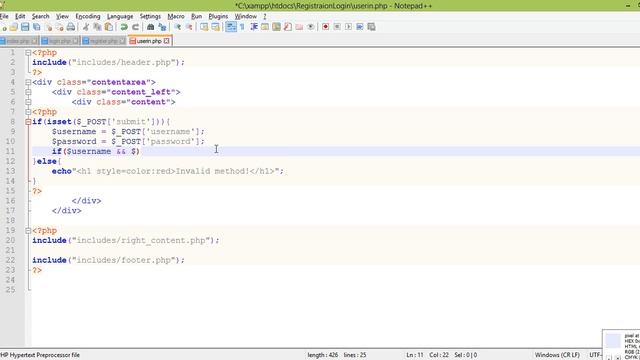The height and width of the screenshot is (360, 640).
Task: Click the Zoom In icon
Action: point(178,27)
